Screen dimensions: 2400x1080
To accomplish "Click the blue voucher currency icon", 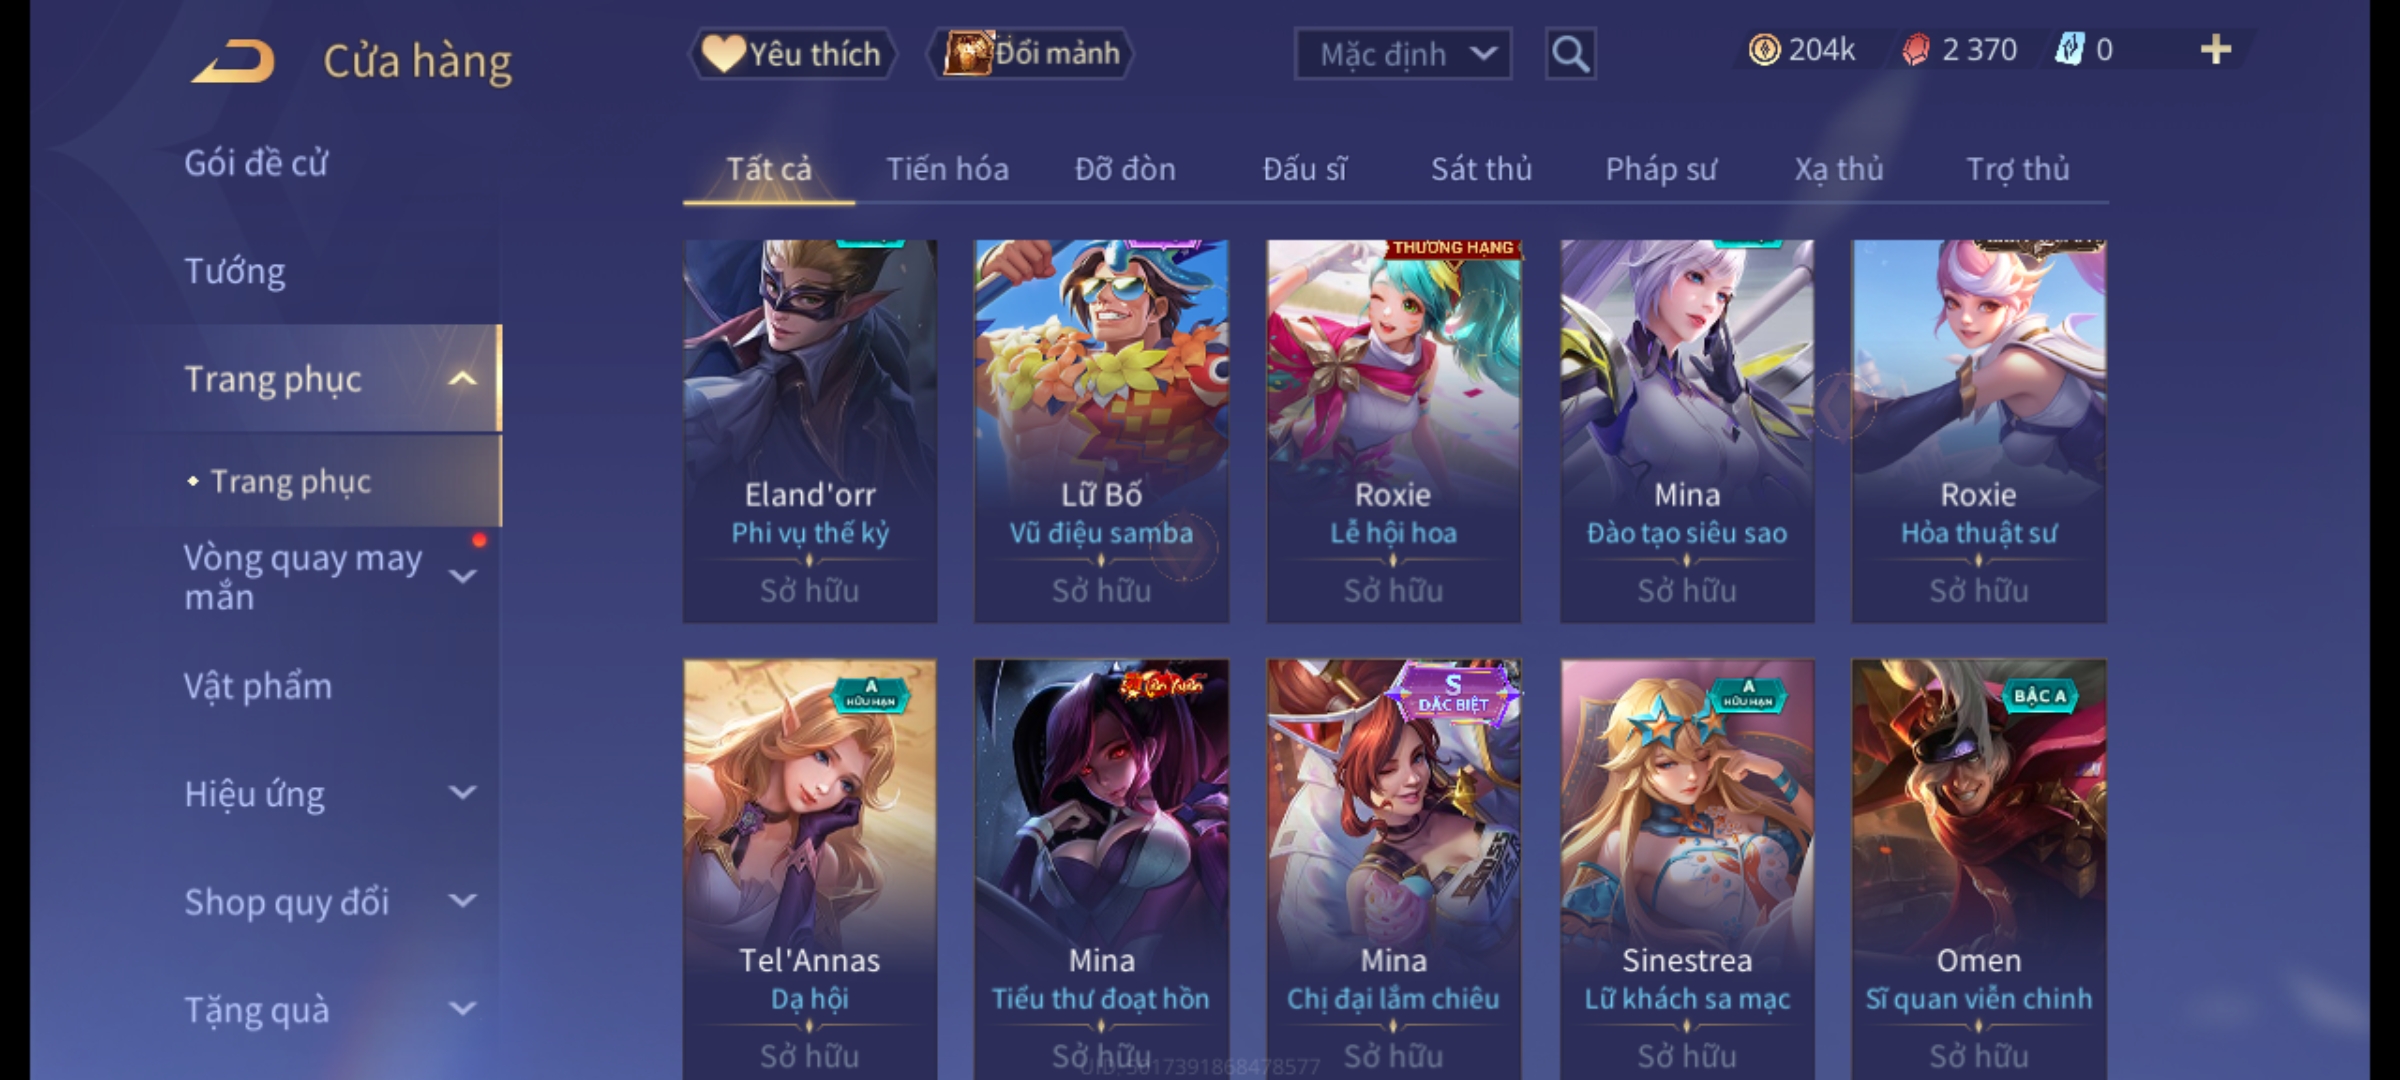I will pos(2068,49).
